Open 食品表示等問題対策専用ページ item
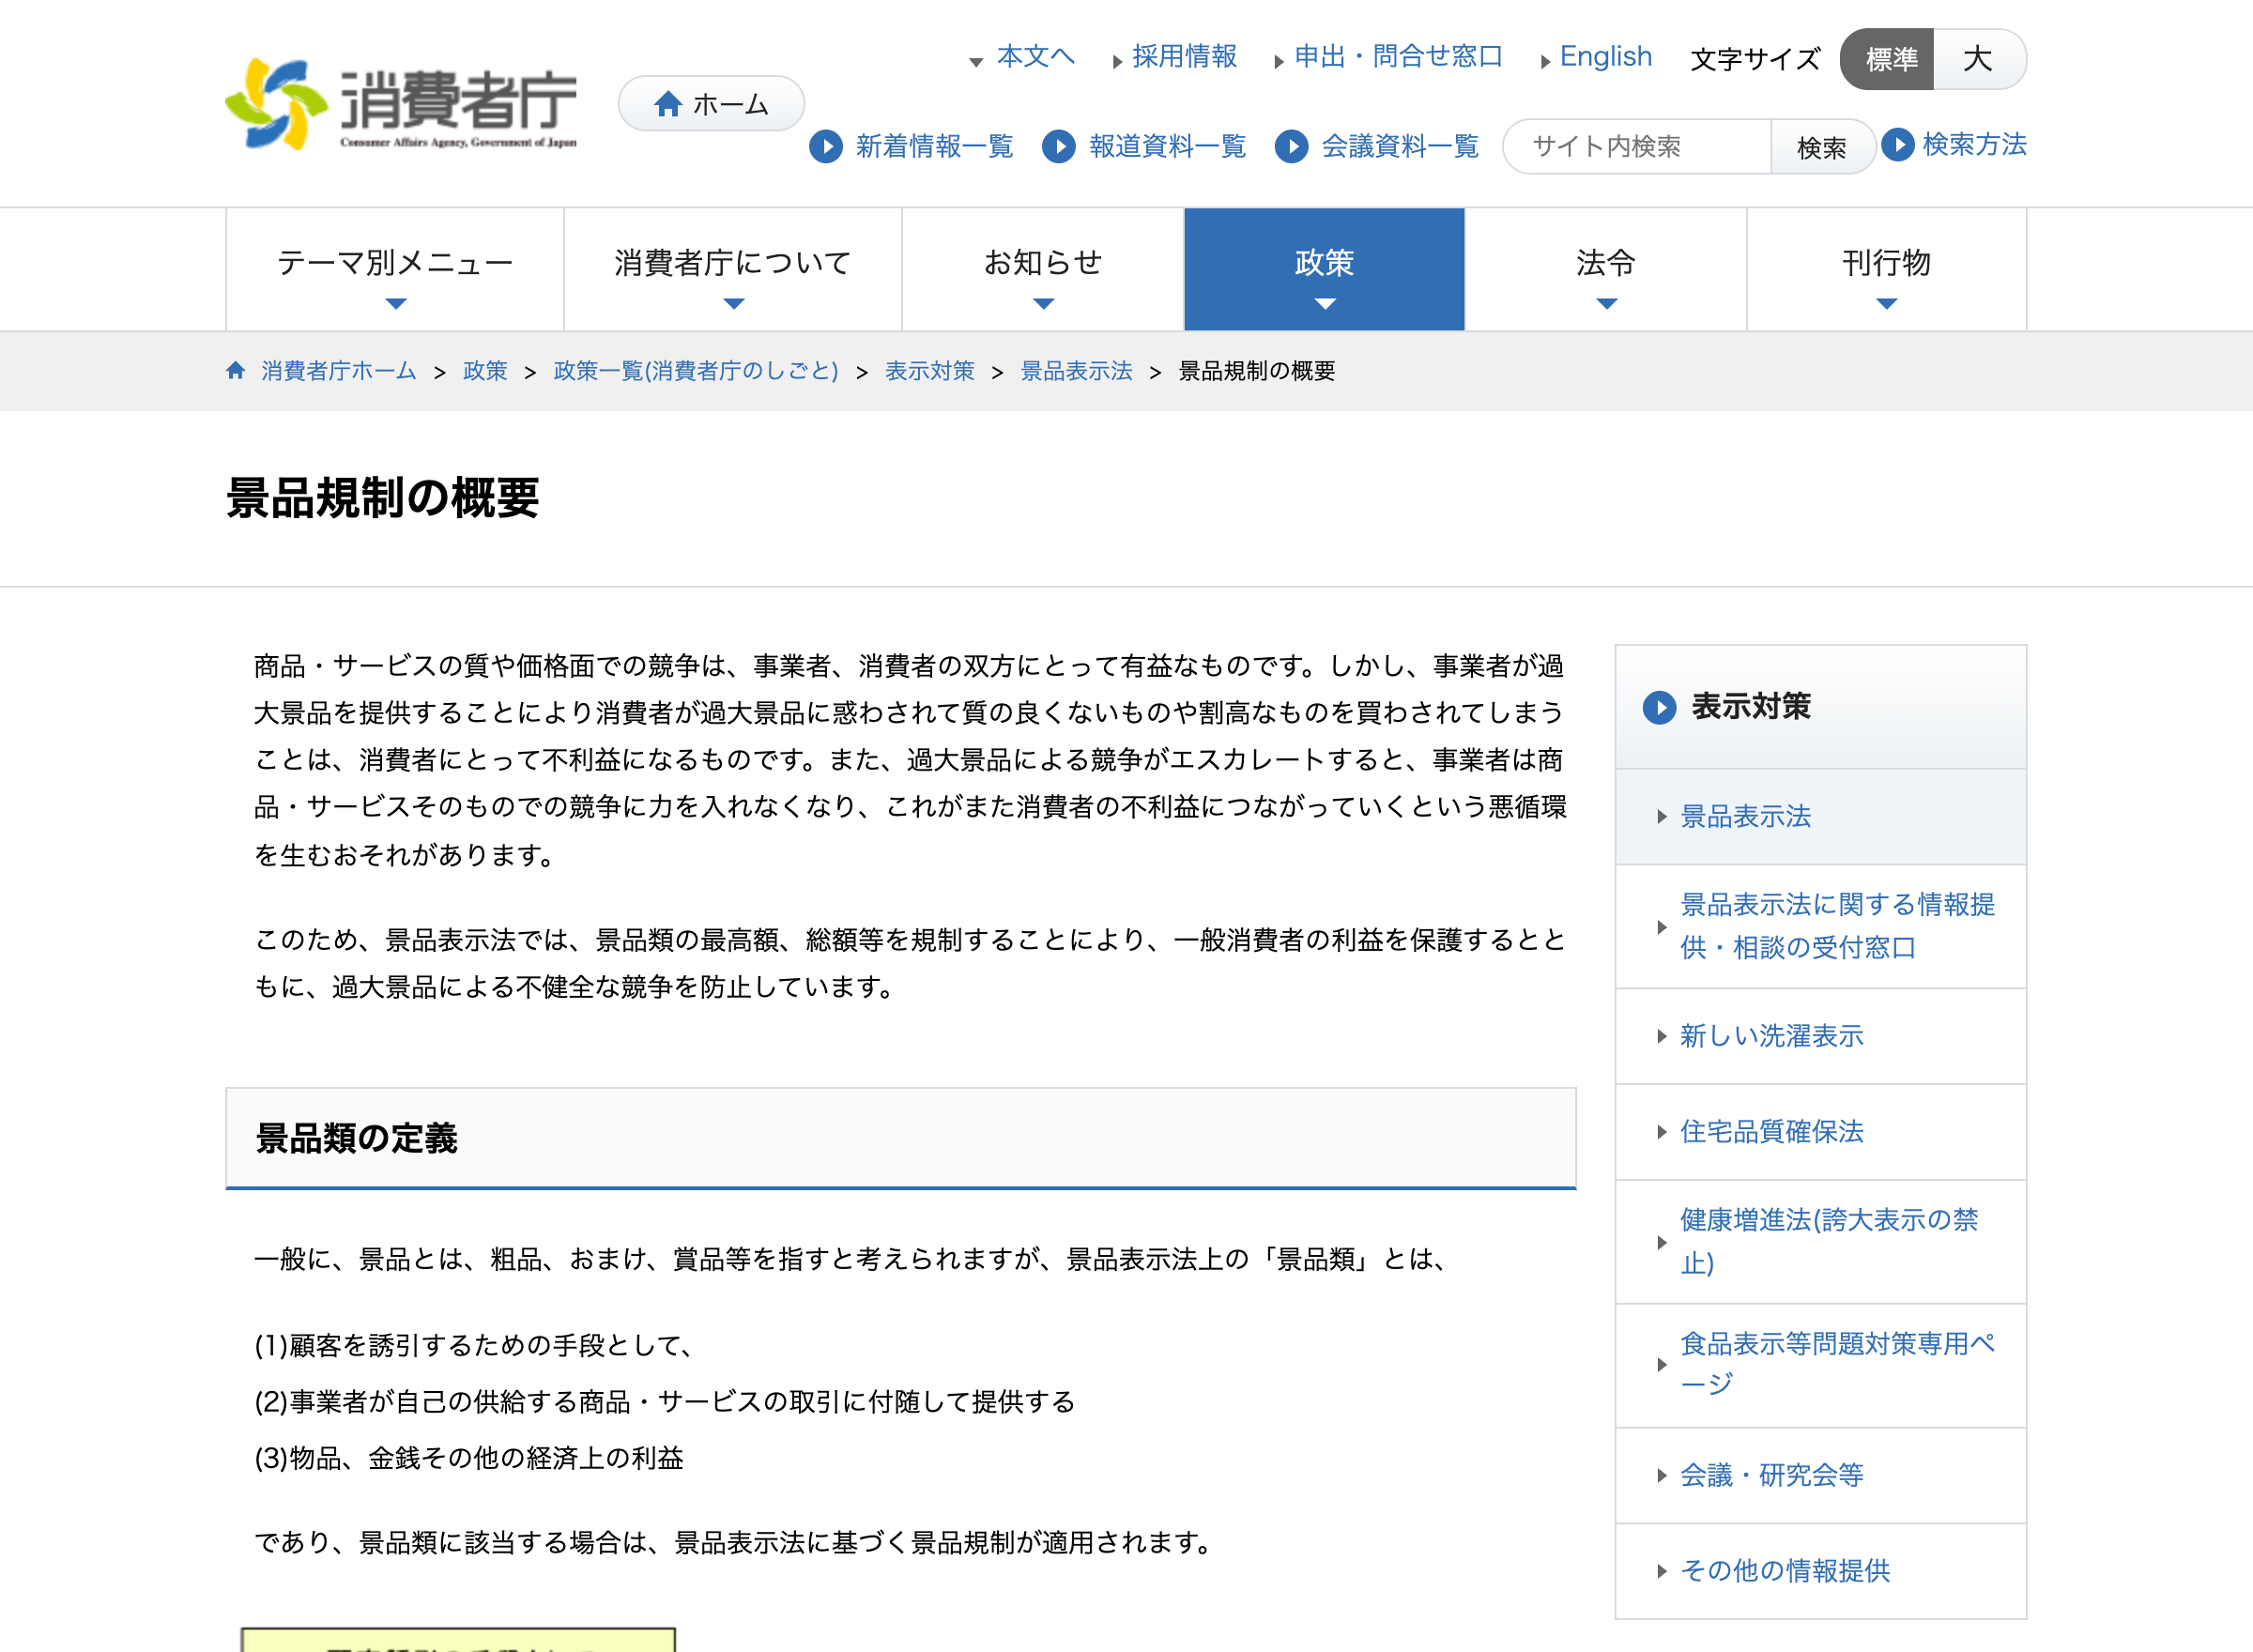The height and width of the screenshot is (1652, 2253). pyautogui.click(x=1821, y=1365)
